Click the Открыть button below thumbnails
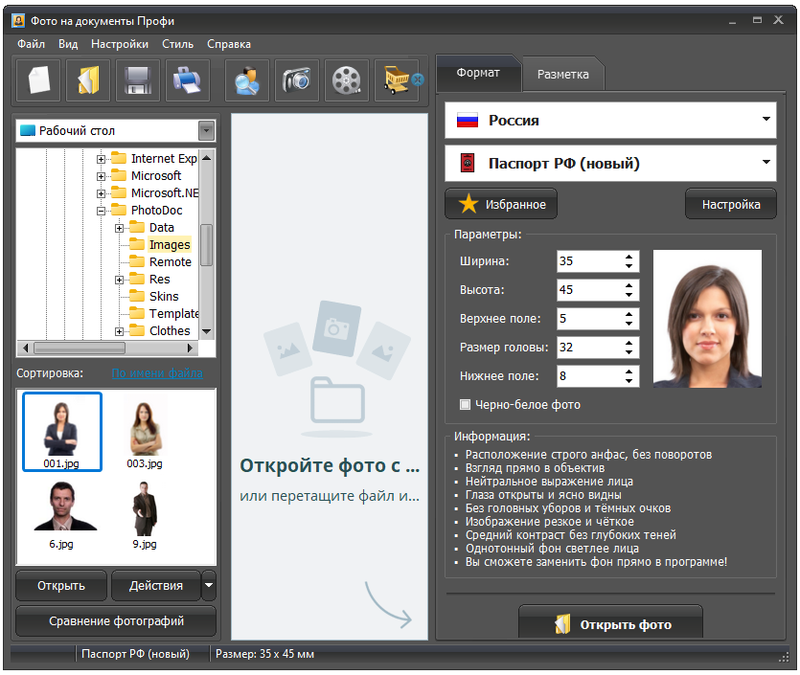The width and height of the screenshot is (800, 675). coord(61,585)
